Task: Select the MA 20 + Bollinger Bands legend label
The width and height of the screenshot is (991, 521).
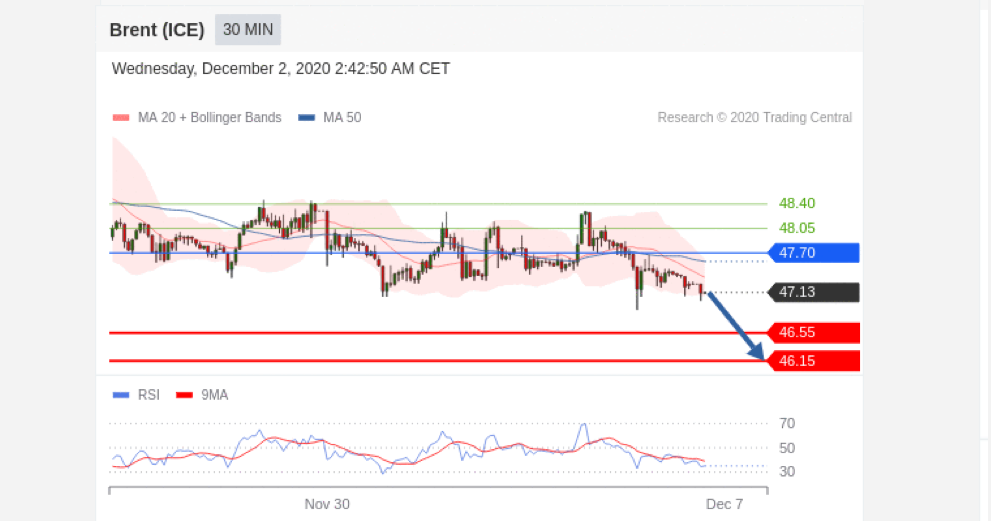Action: point(210,118)
